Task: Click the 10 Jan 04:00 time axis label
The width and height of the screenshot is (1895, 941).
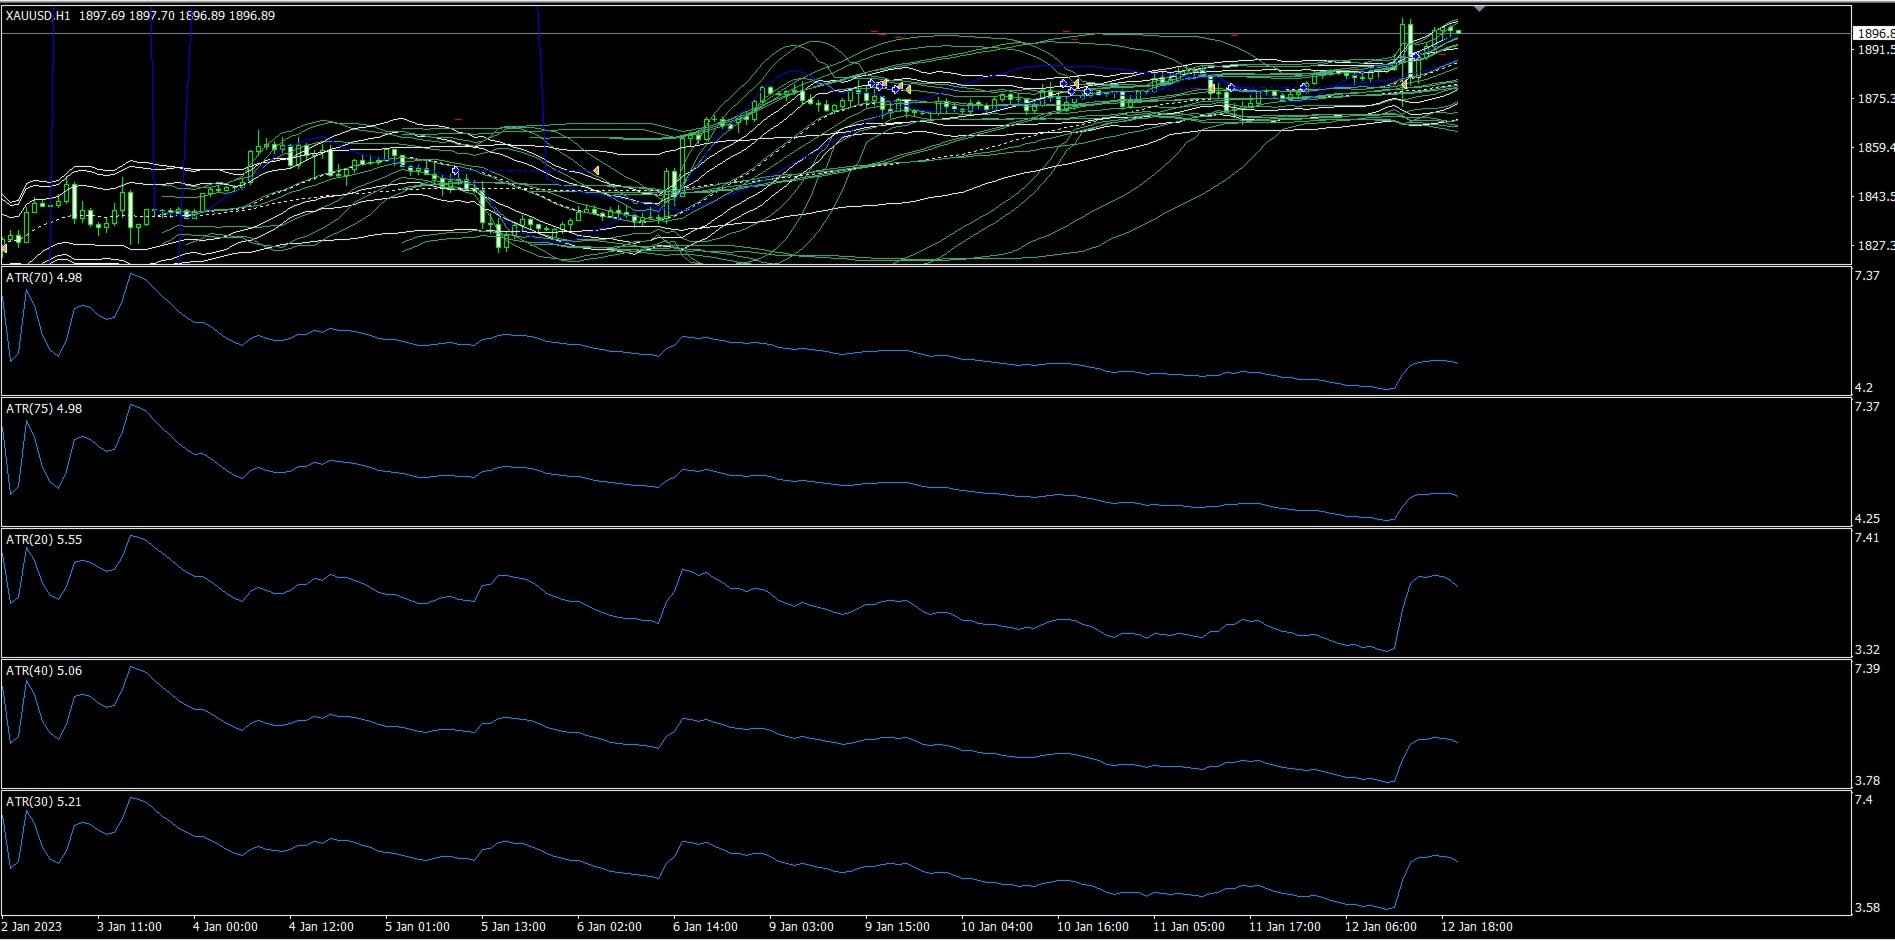Action: pyautogui.click(x=997, y=927)
